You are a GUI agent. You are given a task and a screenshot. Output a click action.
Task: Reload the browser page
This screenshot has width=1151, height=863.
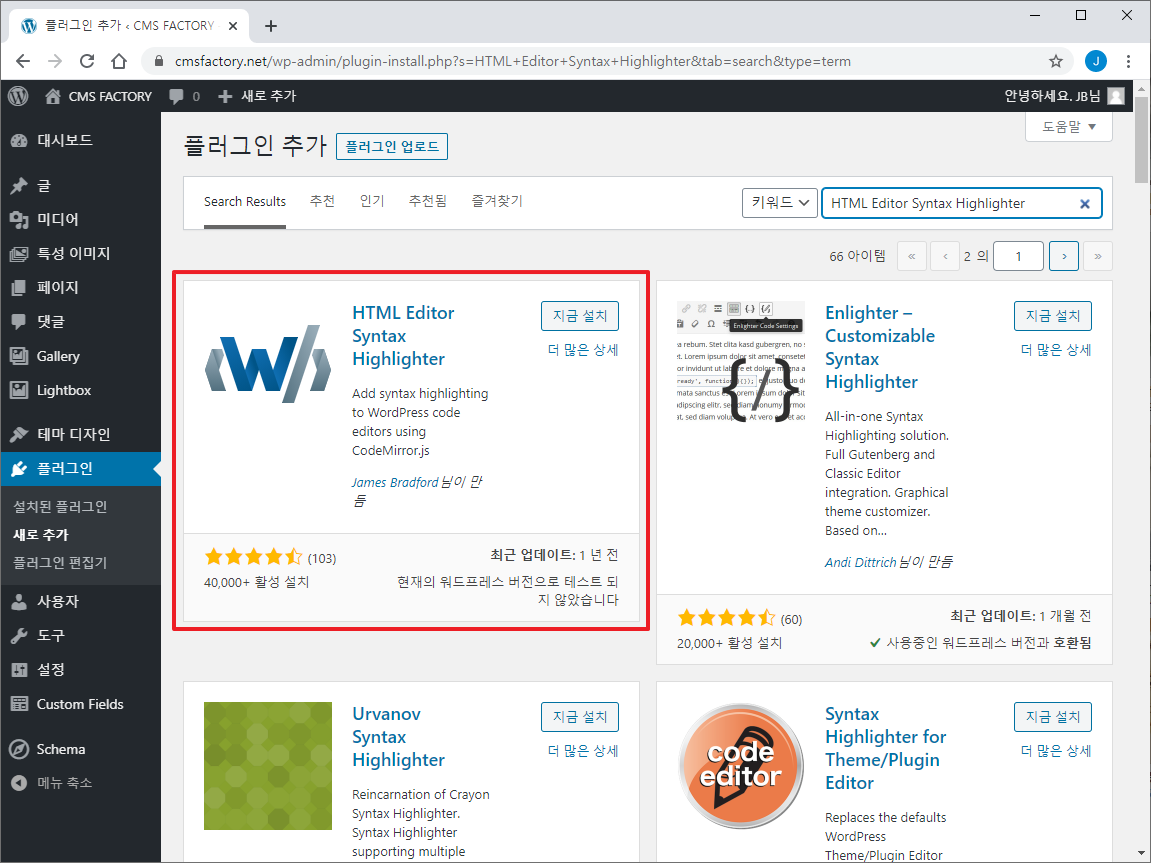(87, 61)
